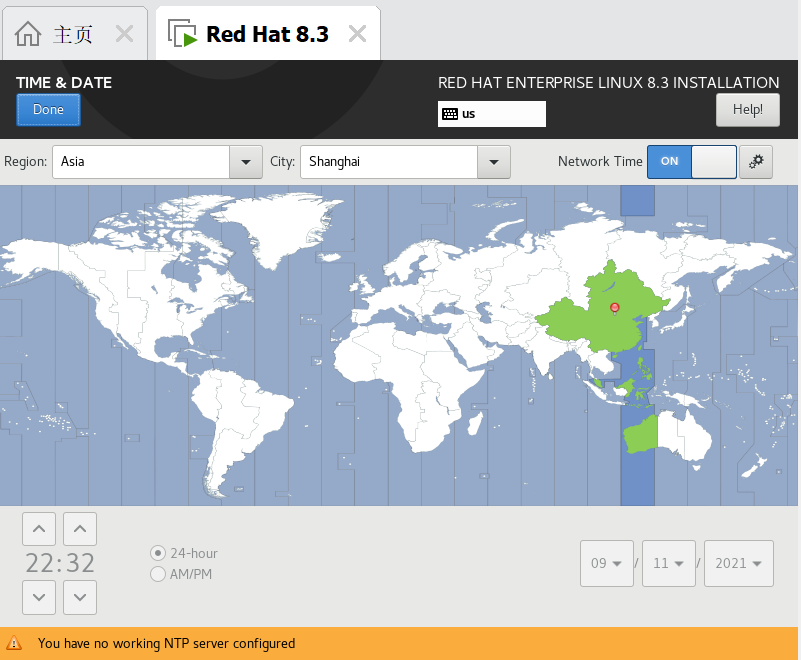This screenshot has height=660, width=801.
Task: Click the Done button
Action: tap(47, 110)
